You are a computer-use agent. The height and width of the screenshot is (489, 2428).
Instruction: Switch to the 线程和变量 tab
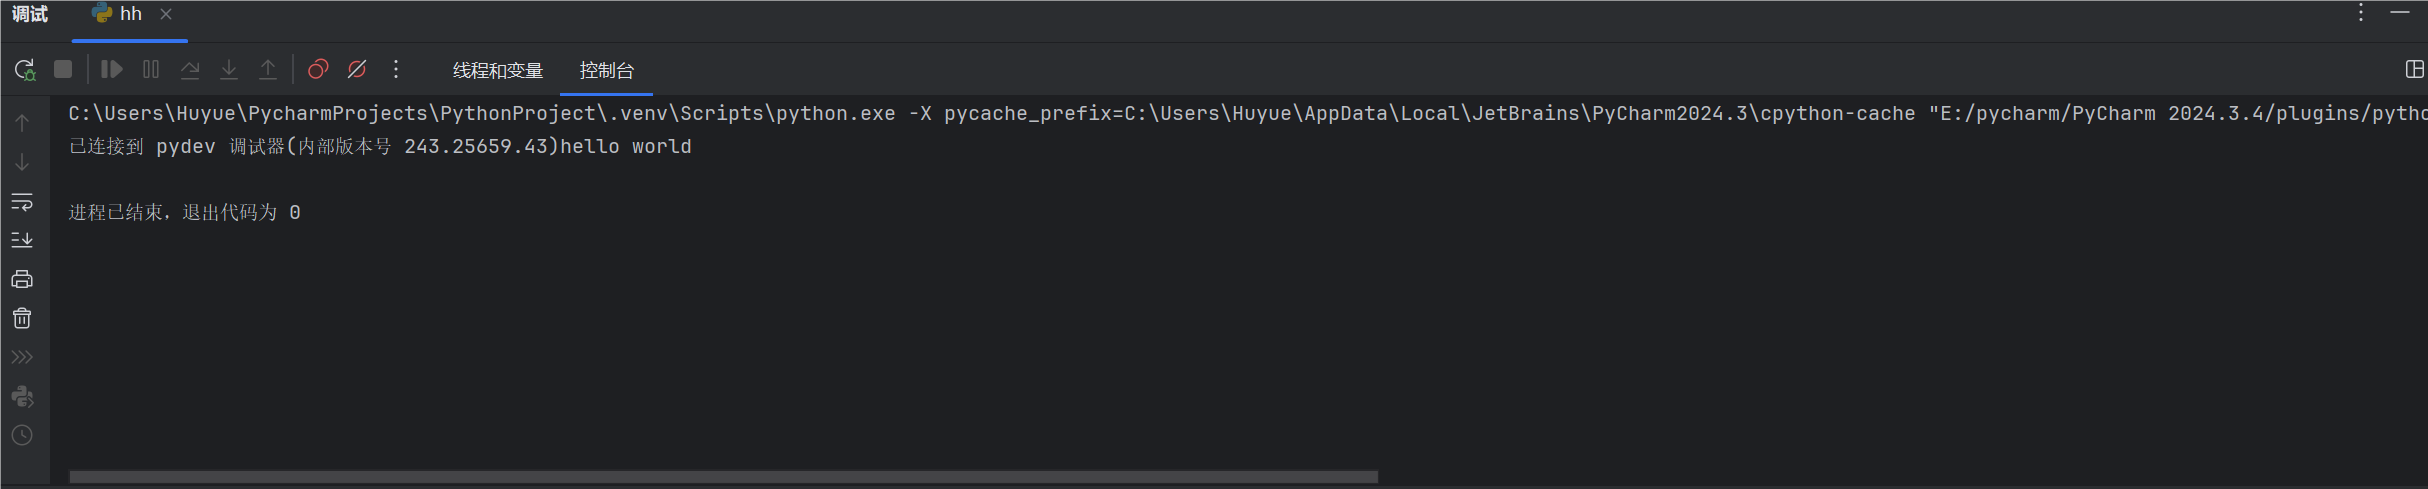point(498,71)
